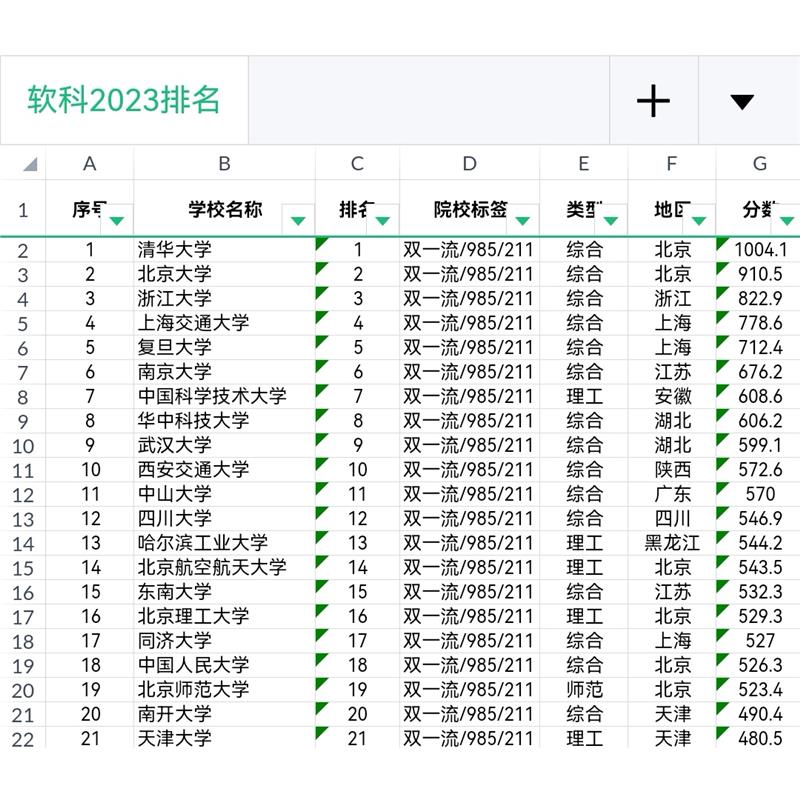800x800 pixels.
Task: Click the 北京大学 cell
Action: point(224,274)
